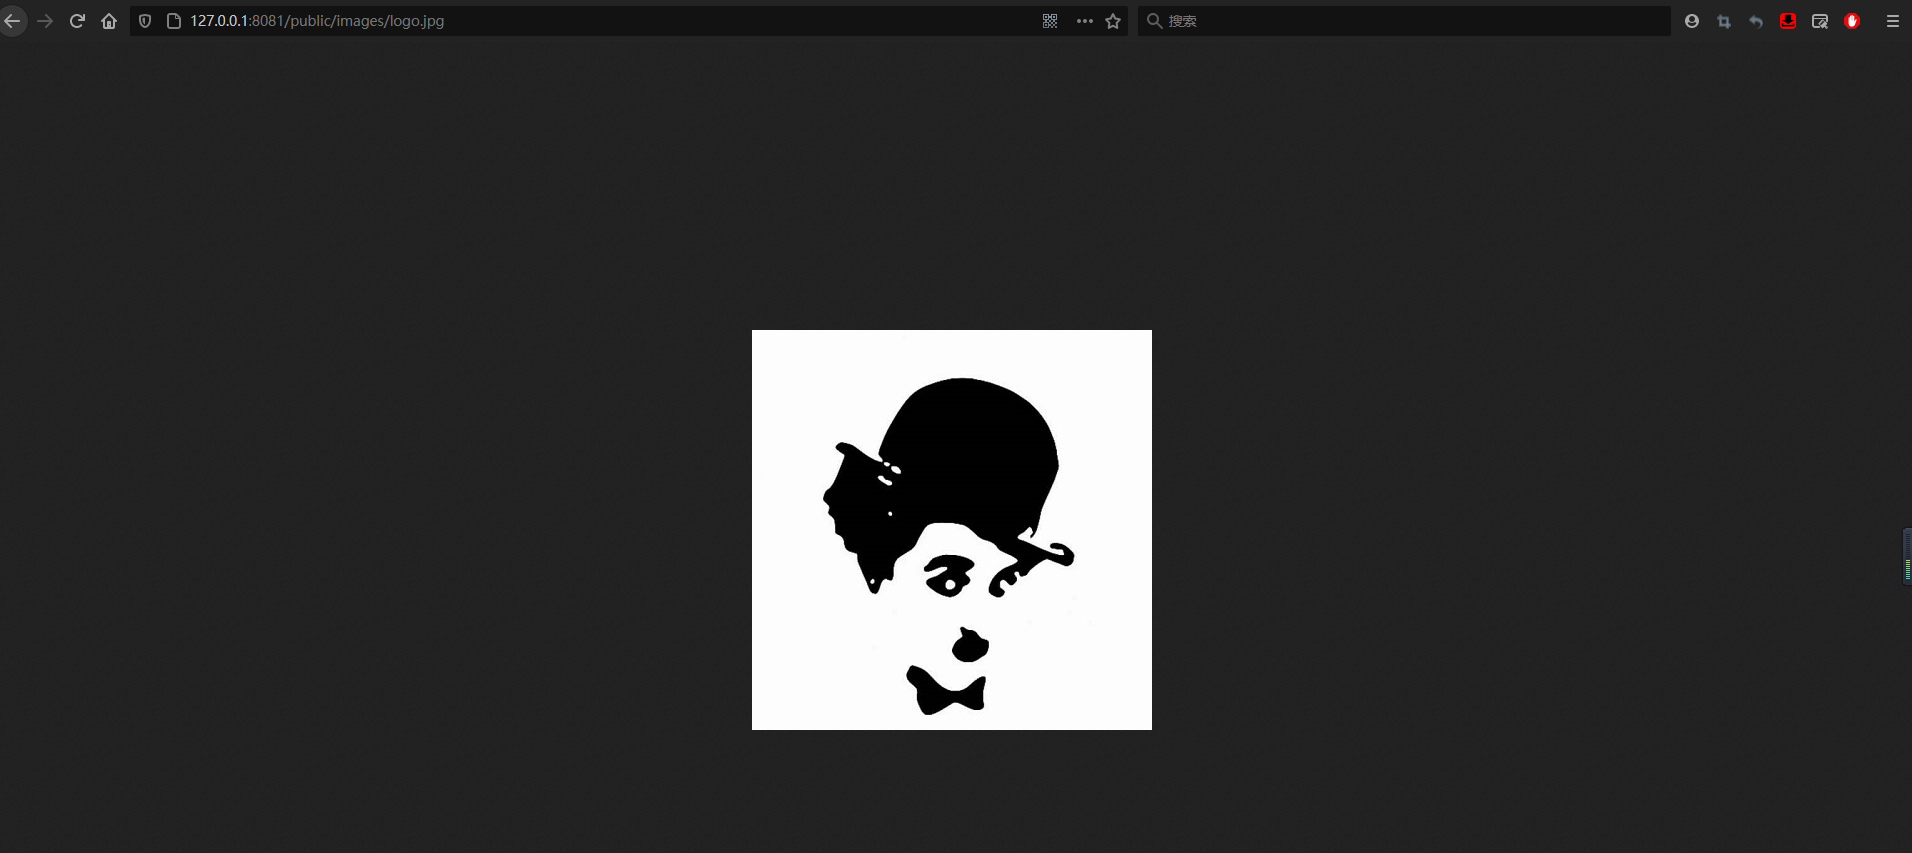This screenshot has width=1912, height=853.
Task: Click the URL text in address bar
Action: (x=317, y=21)
